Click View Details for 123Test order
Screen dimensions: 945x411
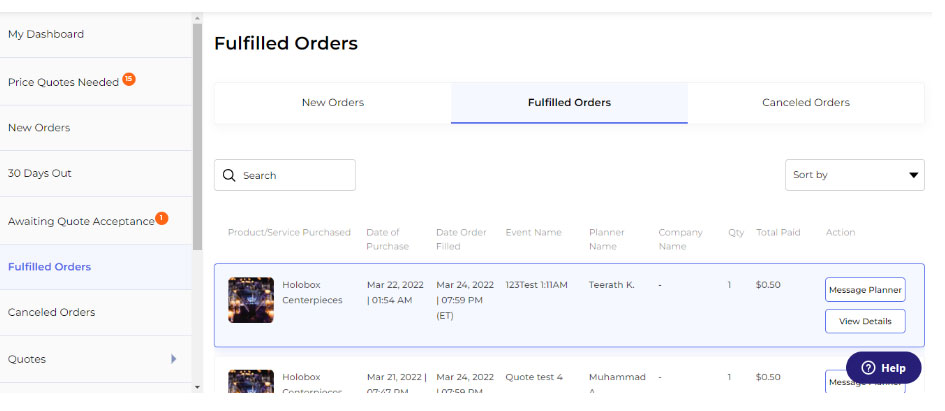click(865, 321)
